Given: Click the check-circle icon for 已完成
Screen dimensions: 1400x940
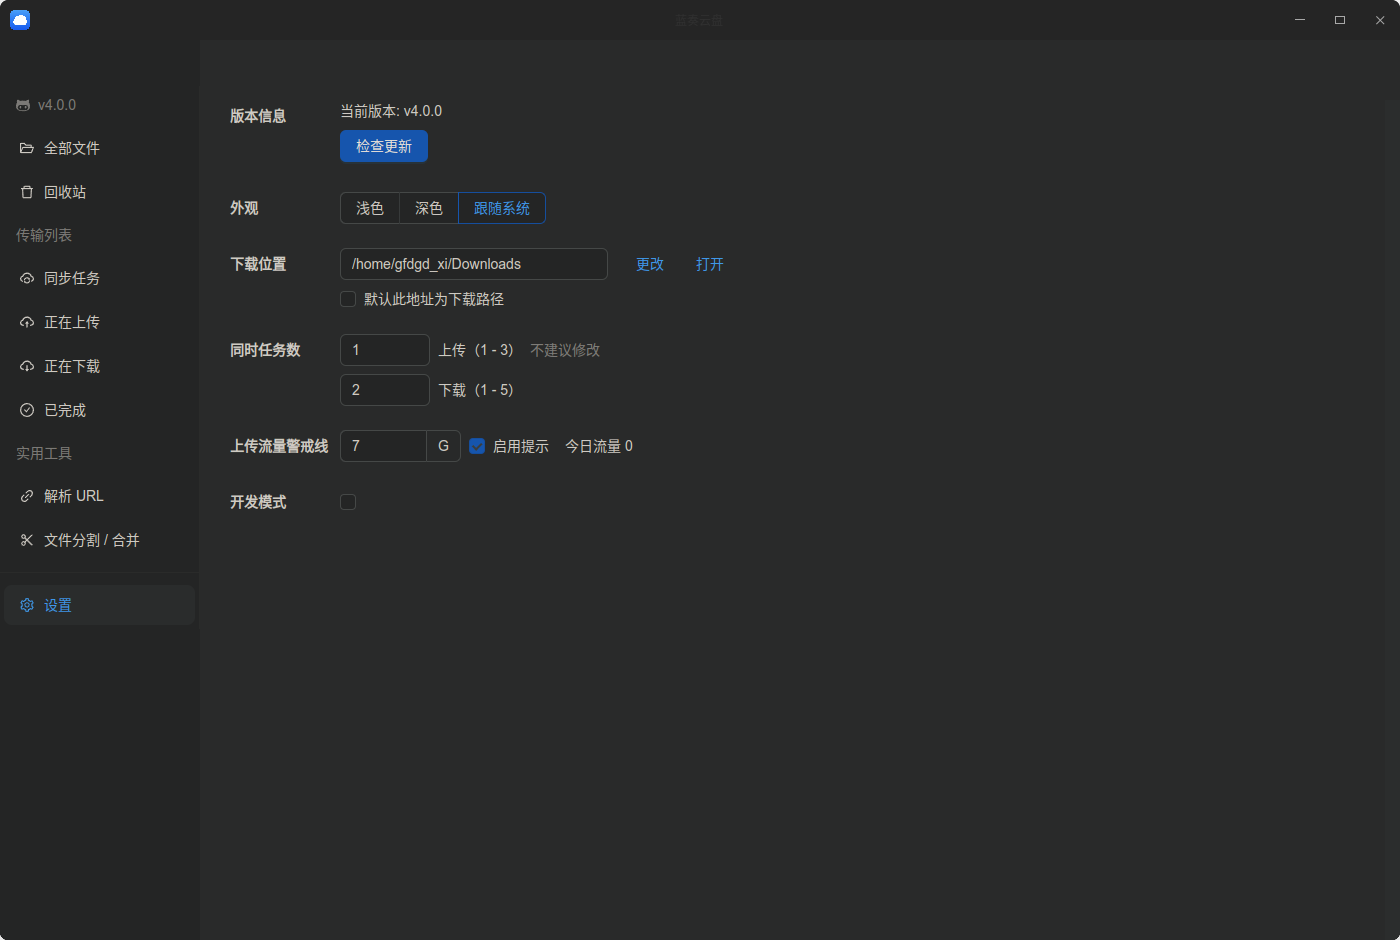Looking at the screenshot, I should (x=27, y=410).
